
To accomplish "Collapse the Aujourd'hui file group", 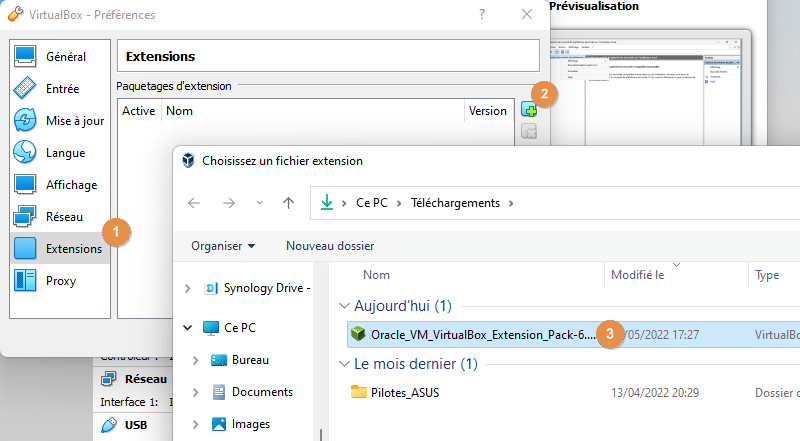I will (346, 305).
